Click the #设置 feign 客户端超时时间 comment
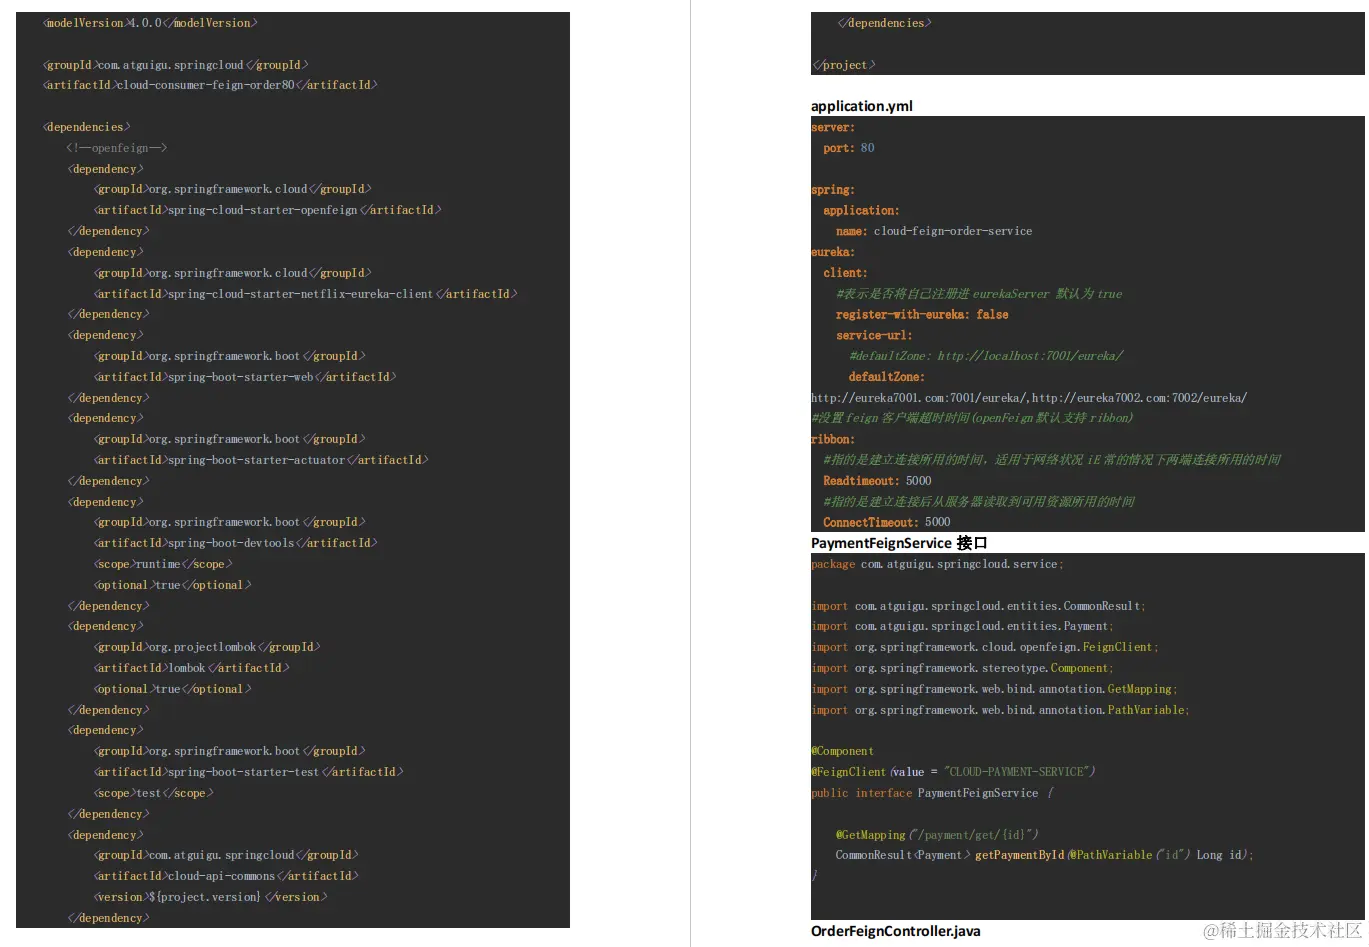Image resolution: width=1369 pixels, height=947 pixels. pos(972,418)
